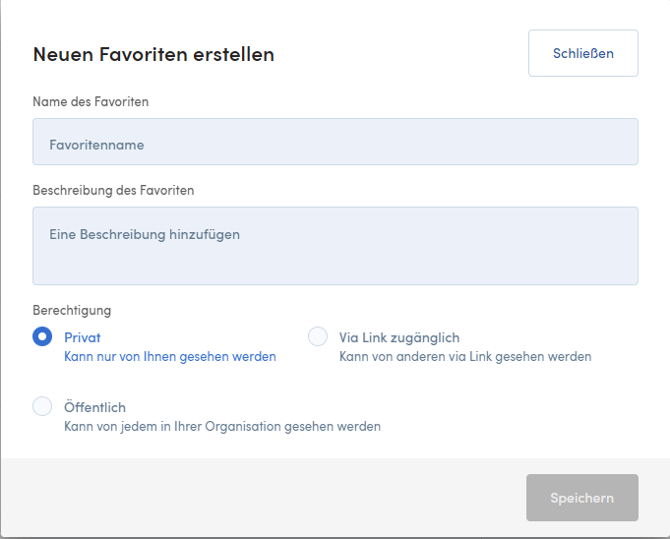The image size is (670, 539).
Task: Click the 'Name des Favoriten' field label
Action: tap(91, 102)
